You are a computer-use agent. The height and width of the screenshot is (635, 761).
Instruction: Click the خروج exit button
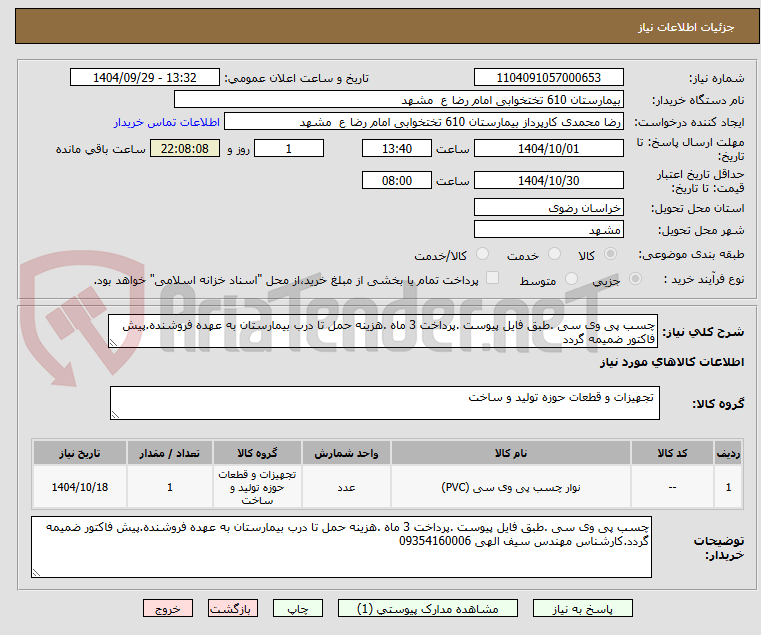click(x=168, y=608)
